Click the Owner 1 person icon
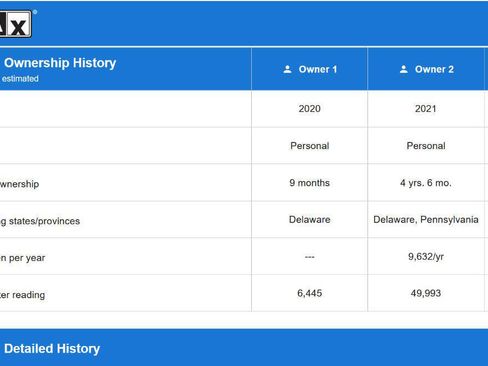The width and height of the screenshot is (488, 366). coord(287,69)
